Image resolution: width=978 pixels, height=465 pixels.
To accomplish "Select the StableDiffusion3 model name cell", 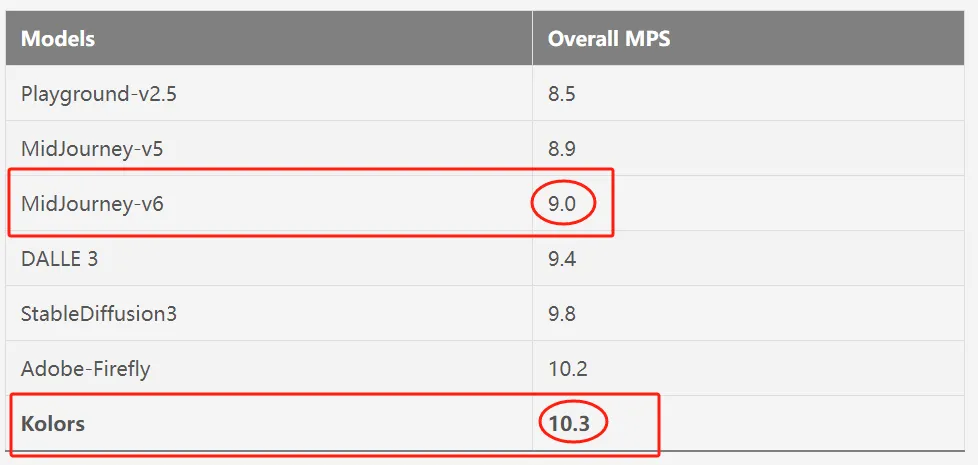I will click(x=98, y=314).
